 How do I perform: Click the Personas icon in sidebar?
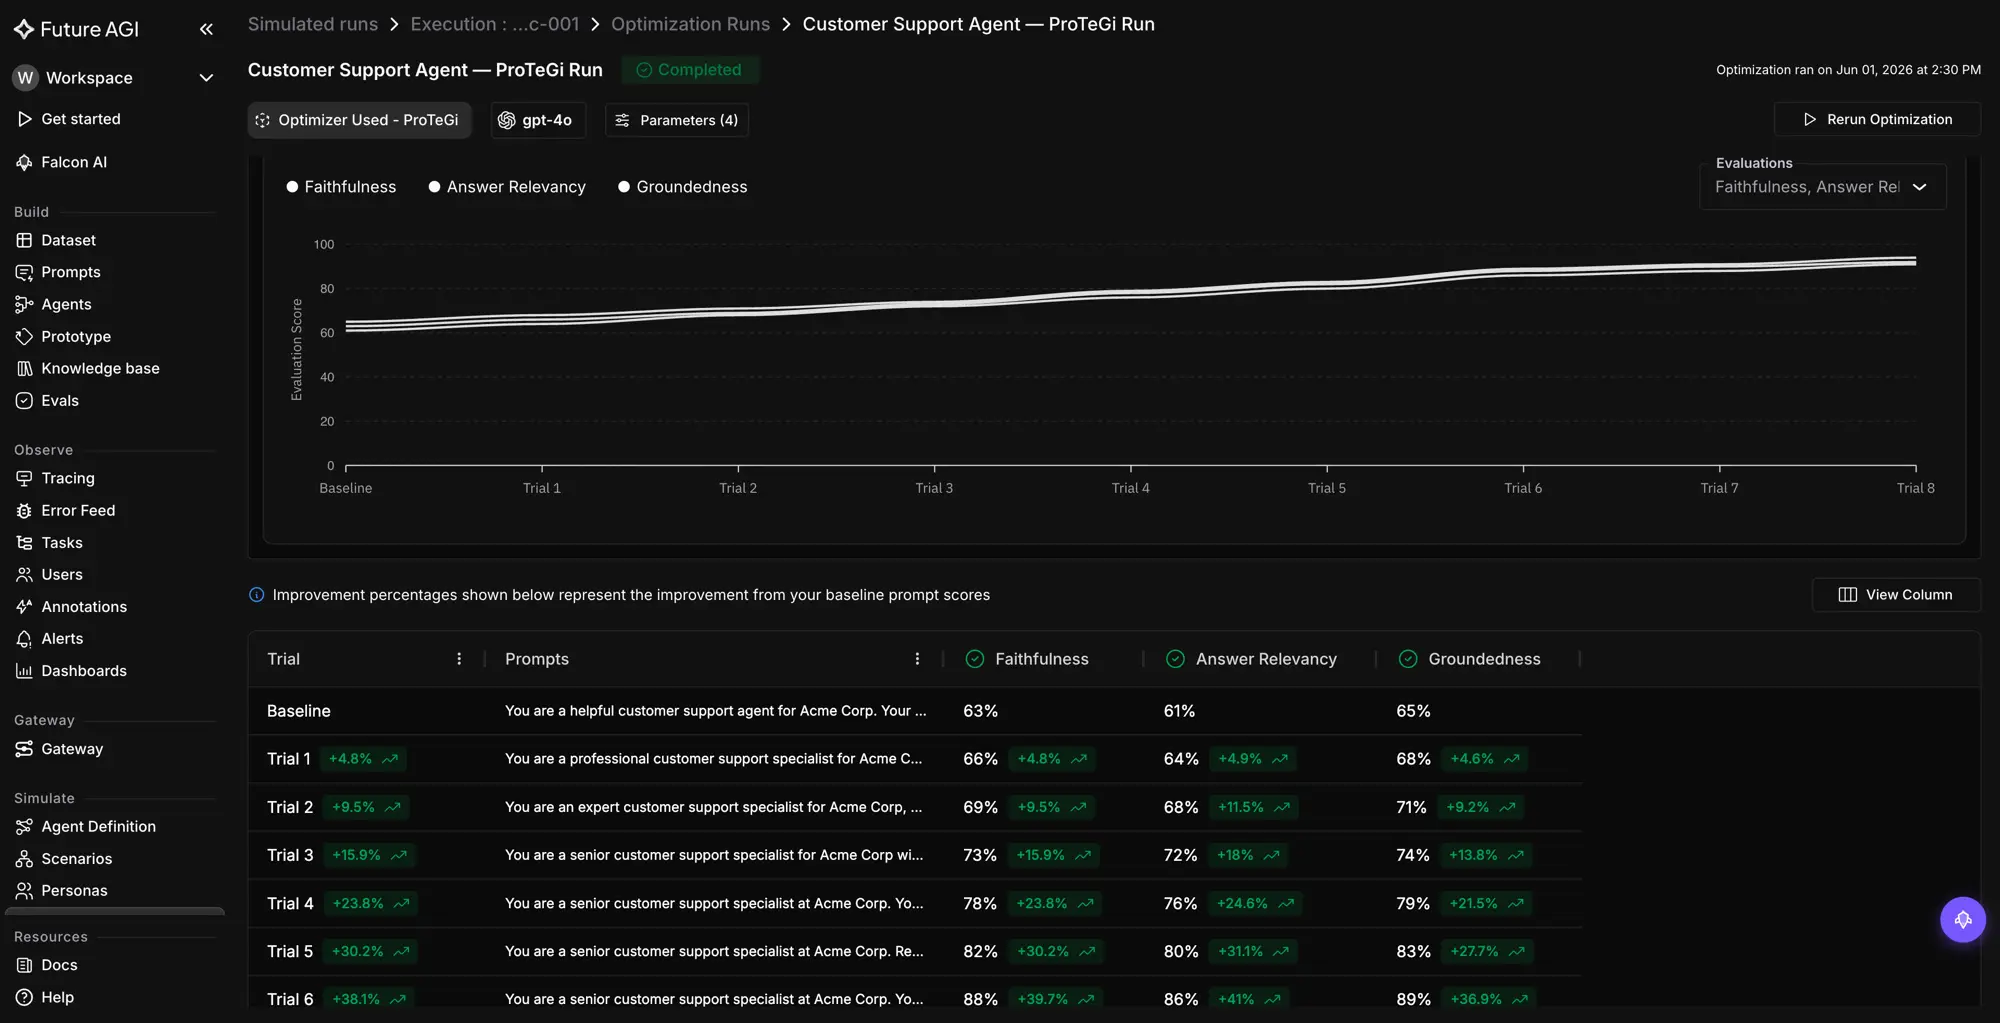pyautogui.click(x=24, y=891)
